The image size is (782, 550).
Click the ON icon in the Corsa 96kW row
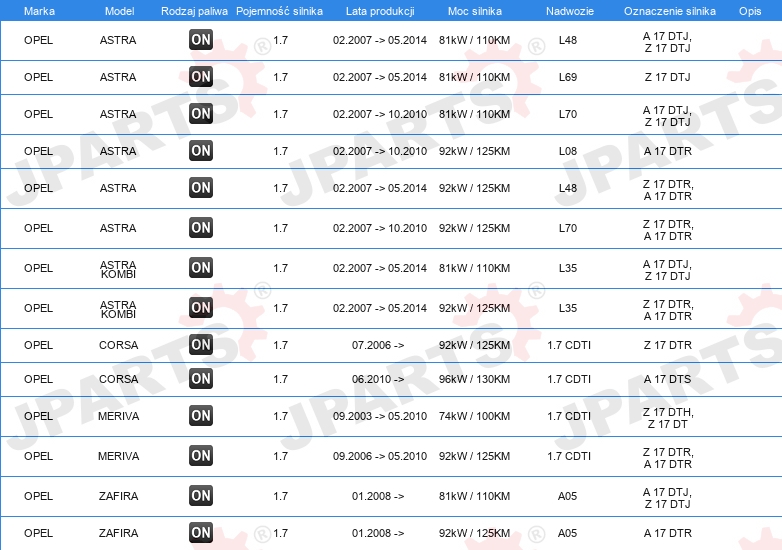[x=201, y=379]
